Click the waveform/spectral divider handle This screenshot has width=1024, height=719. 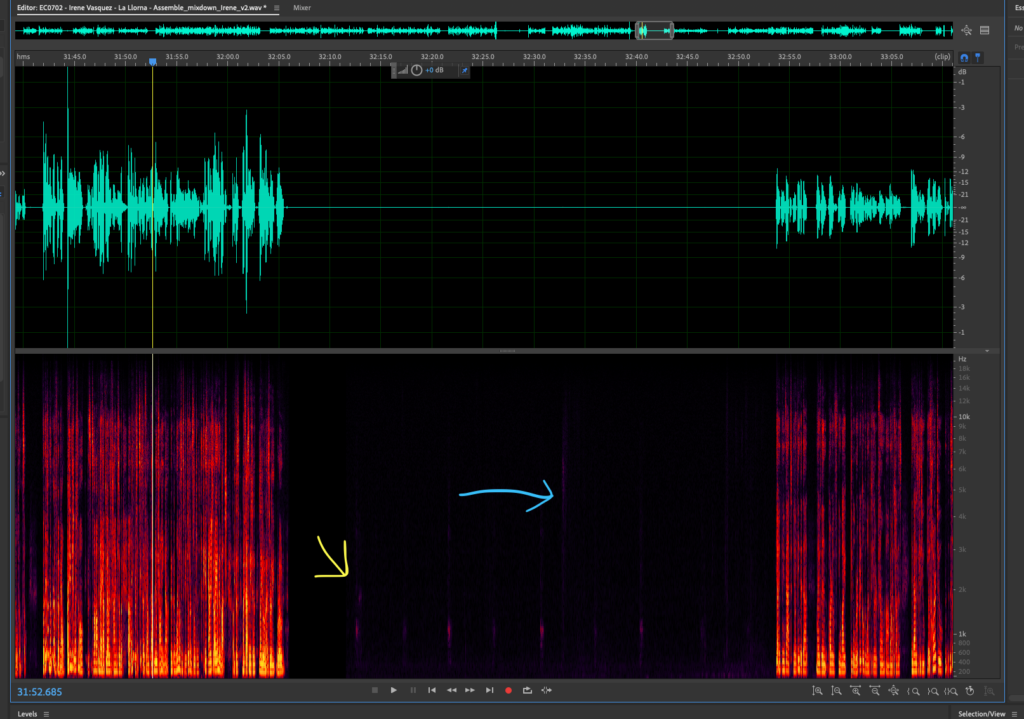click(x=507, y=351)
